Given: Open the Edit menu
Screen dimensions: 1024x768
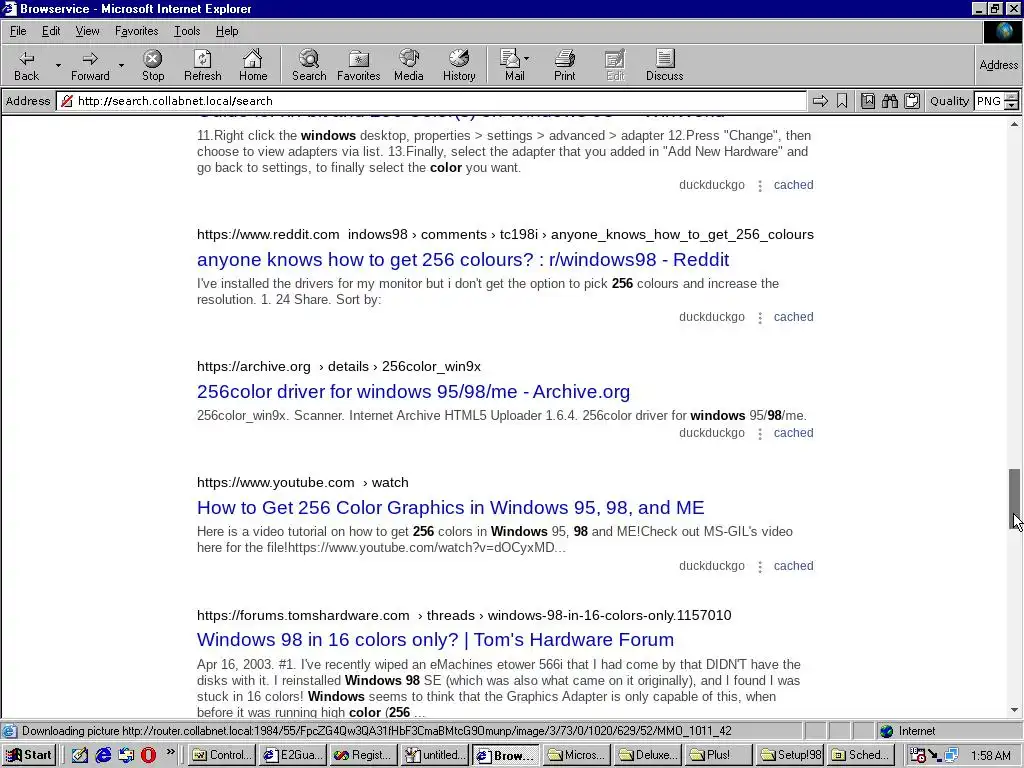Looking at the screenshot, I should [51, 31].
